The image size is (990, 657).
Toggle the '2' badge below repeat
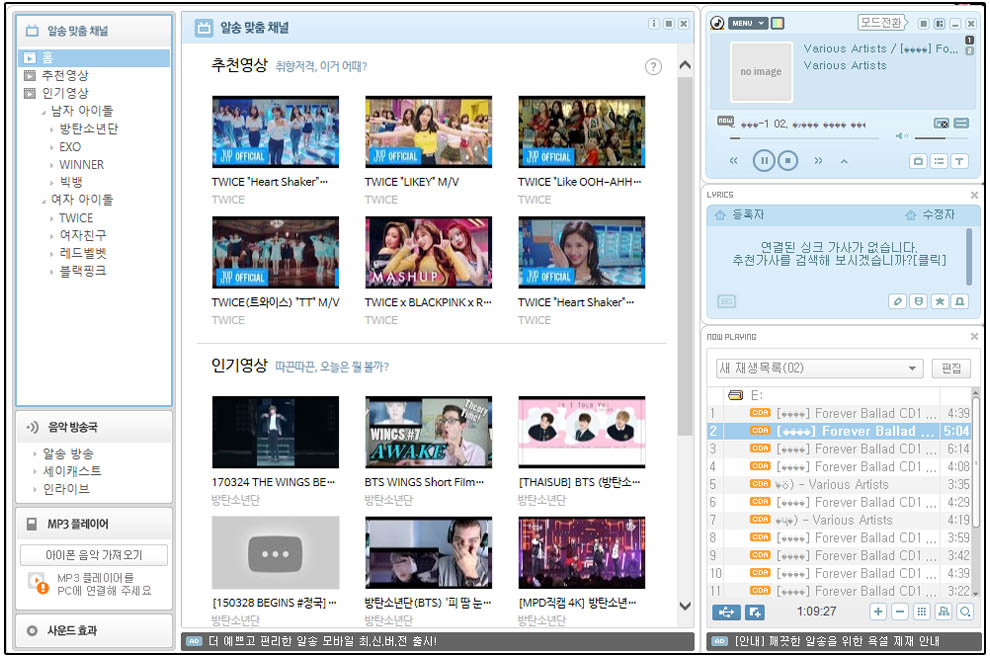point(969,50)
